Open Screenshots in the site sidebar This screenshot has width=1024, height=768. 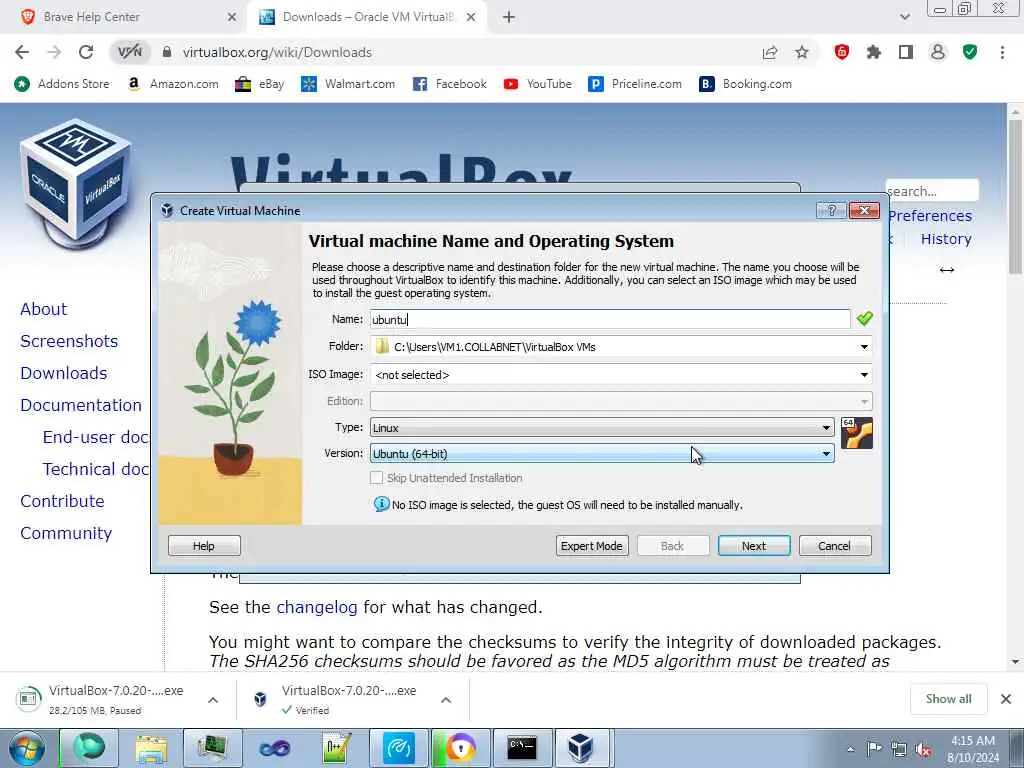click(69, 341)
